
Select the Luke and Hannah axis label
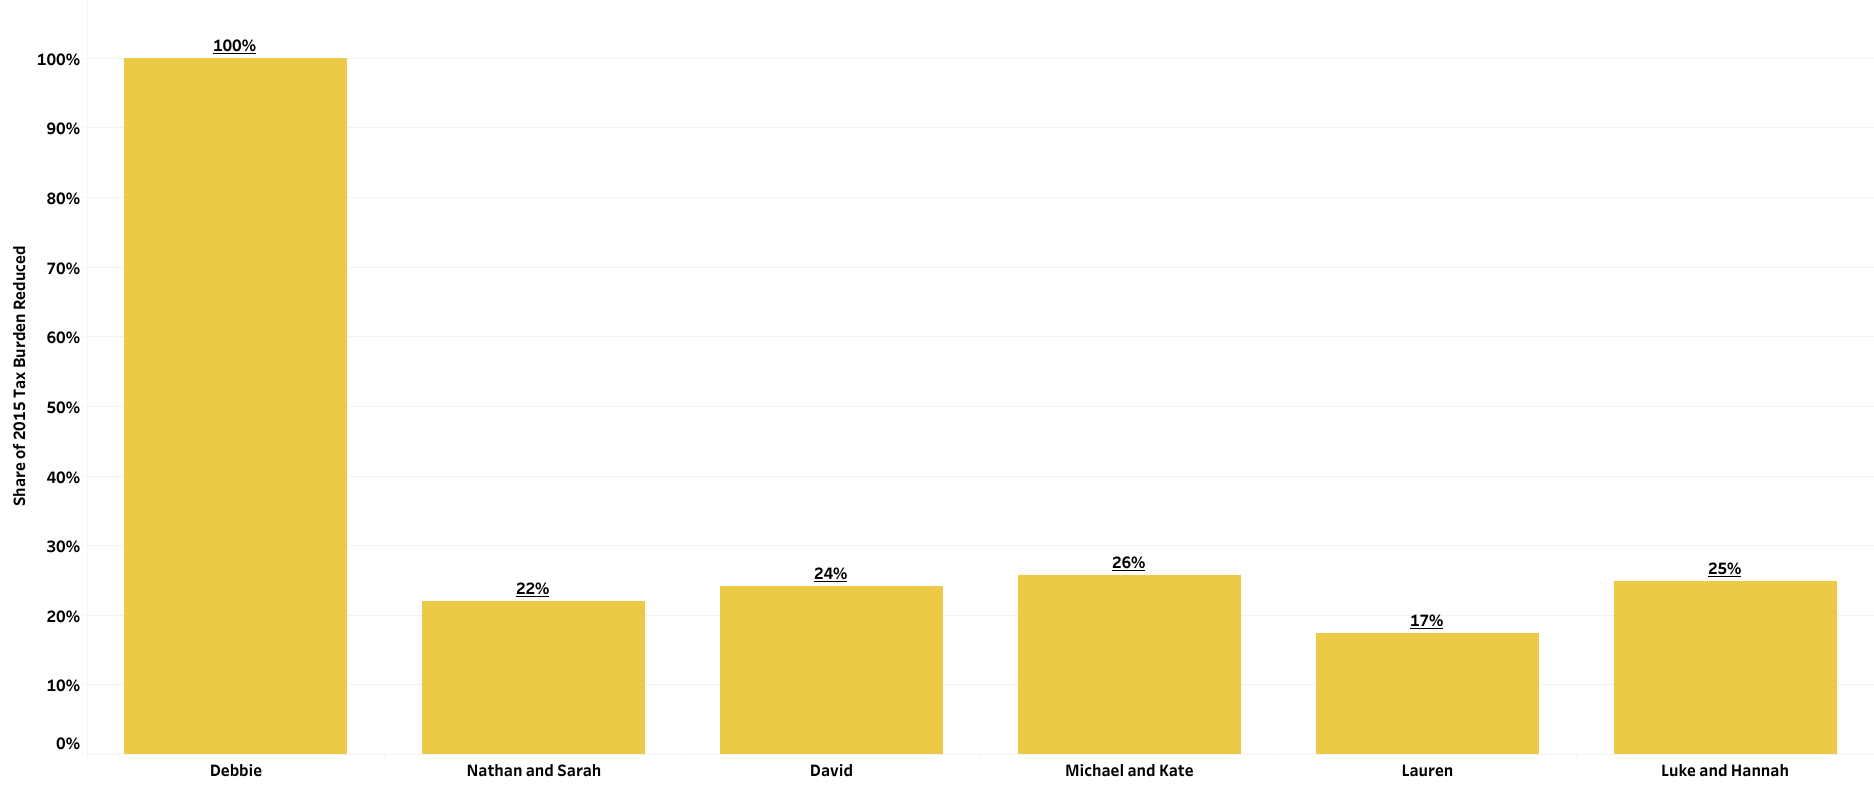(x=1725, y=771)
